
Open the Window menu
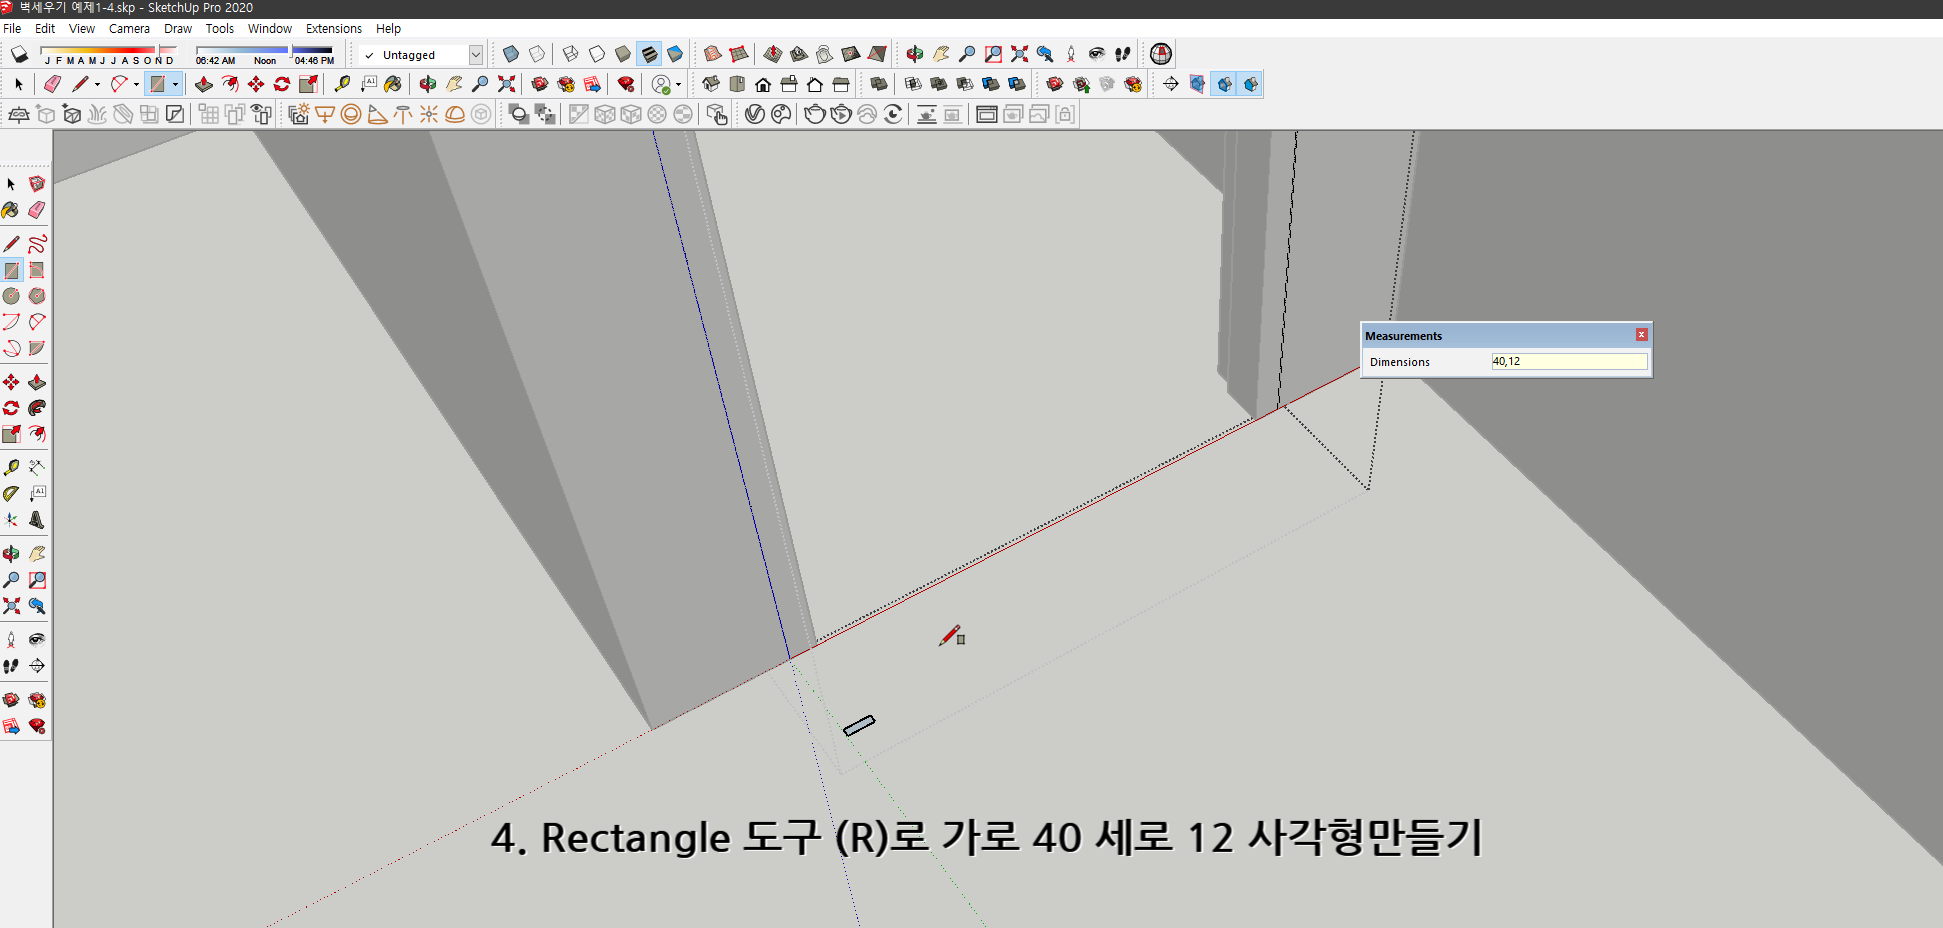[x=270, y=28]
